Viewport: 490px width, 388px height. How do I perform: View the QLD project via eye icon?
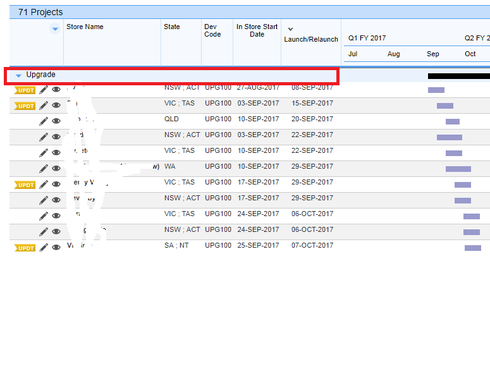click(56, 121)
